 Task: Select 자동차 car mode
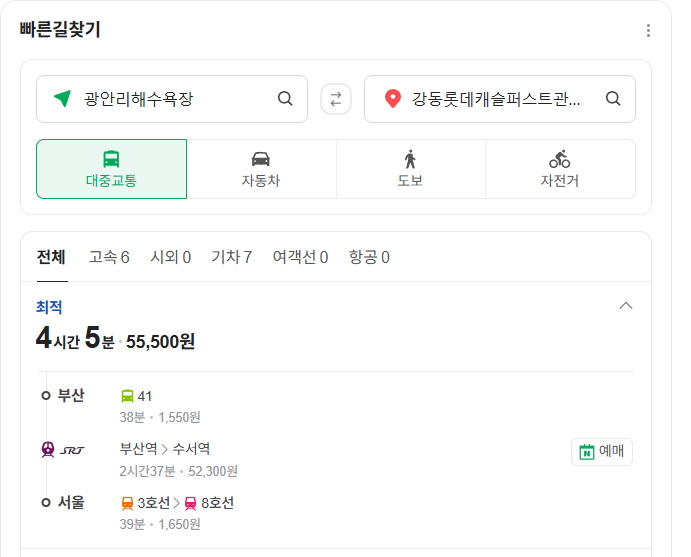click(261, 169)
